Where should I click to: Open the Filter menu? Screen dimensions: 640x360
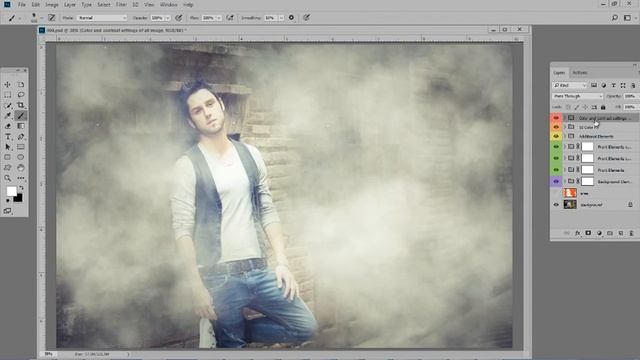(121, 4)
